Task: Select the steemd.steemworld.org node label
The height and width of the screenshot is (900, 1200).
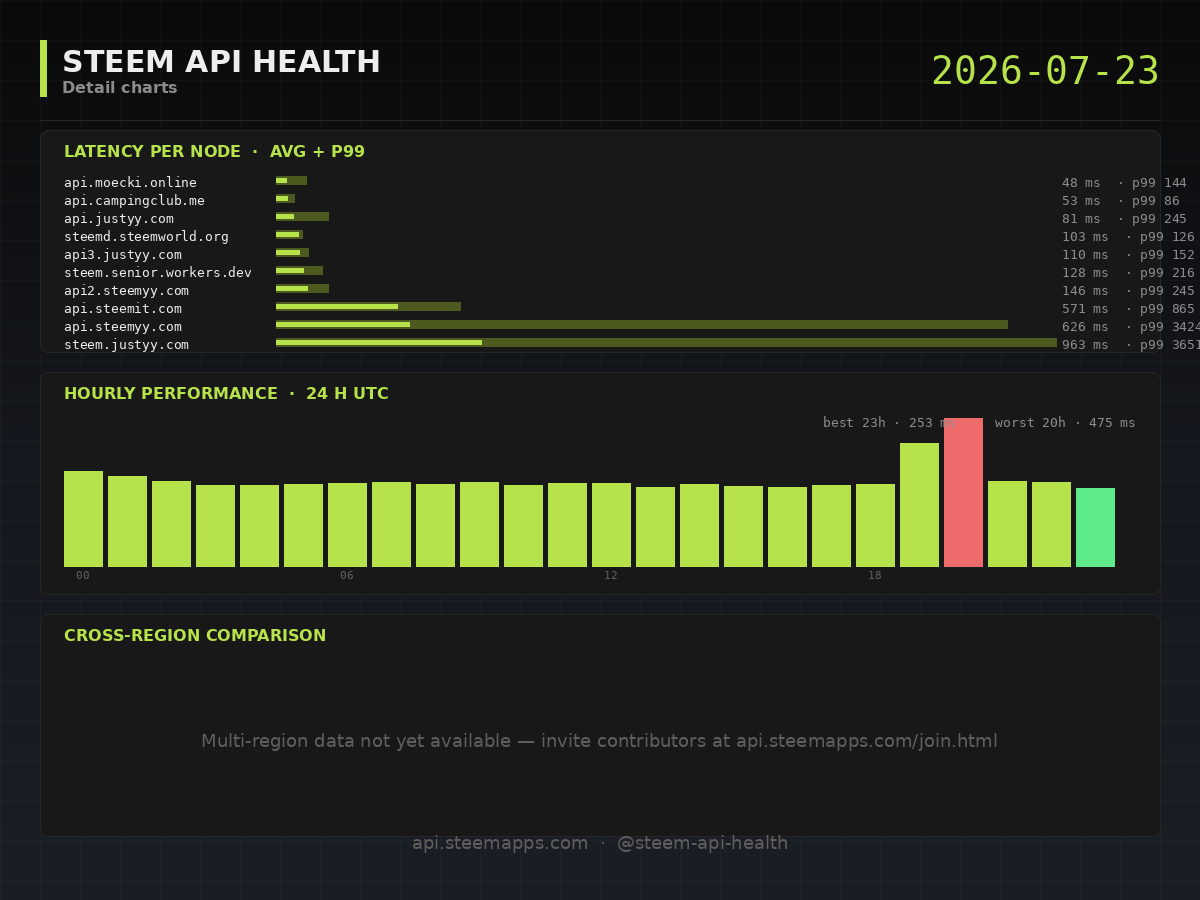Action: (x=146, y=237)
